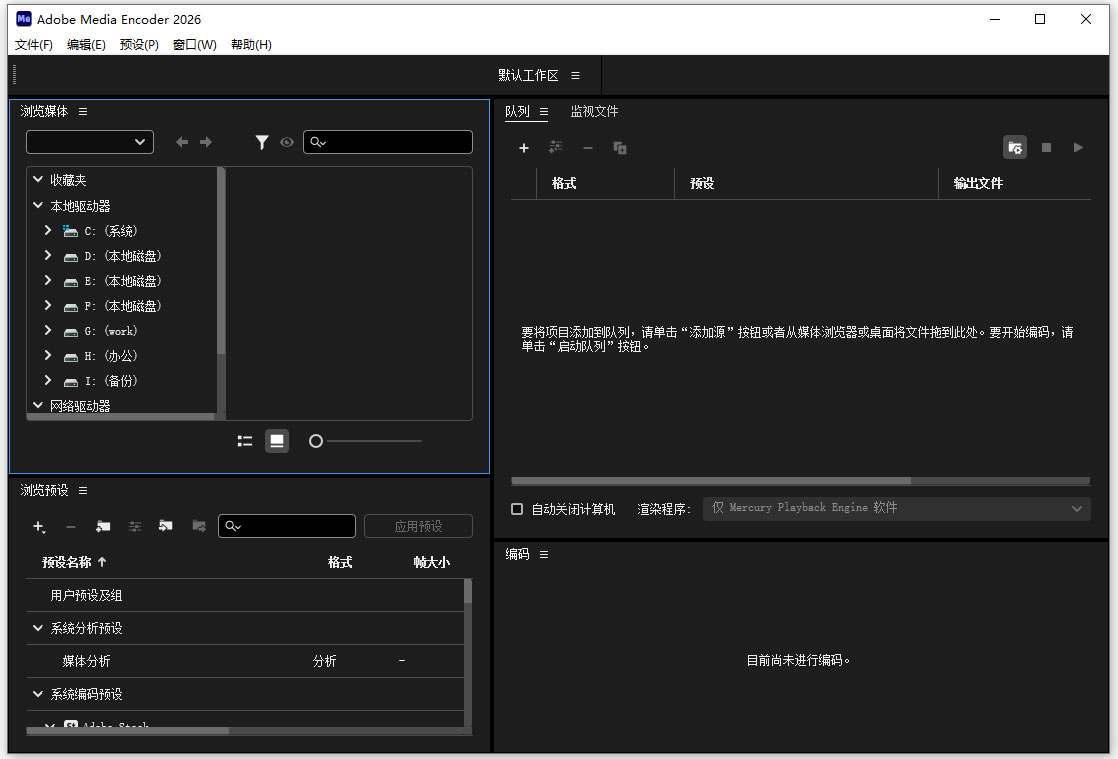This screenshot has height=759, width=1118.
Task: Toggle the eye visibility icon in media browser
Action: (287, 142)
